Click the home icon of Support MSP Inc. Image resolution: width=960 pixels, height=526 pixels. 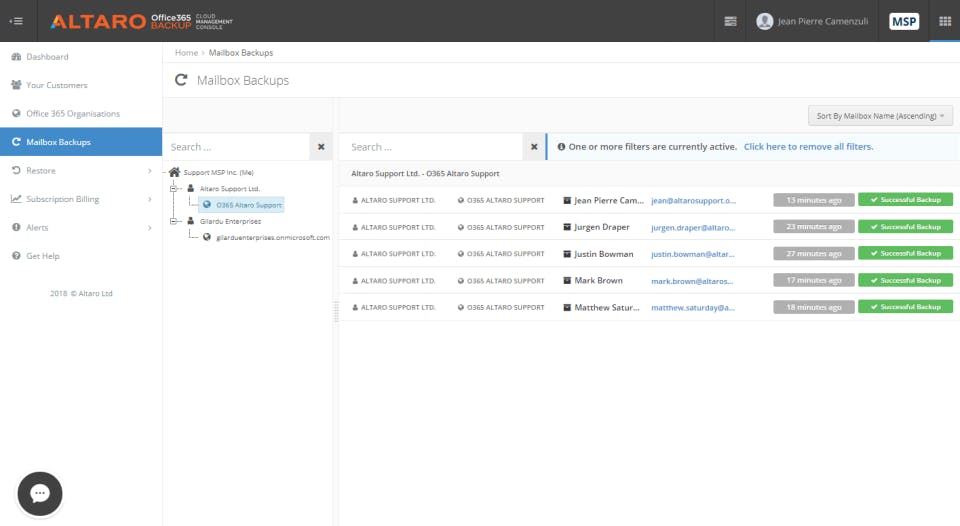(x=174, y=172)
